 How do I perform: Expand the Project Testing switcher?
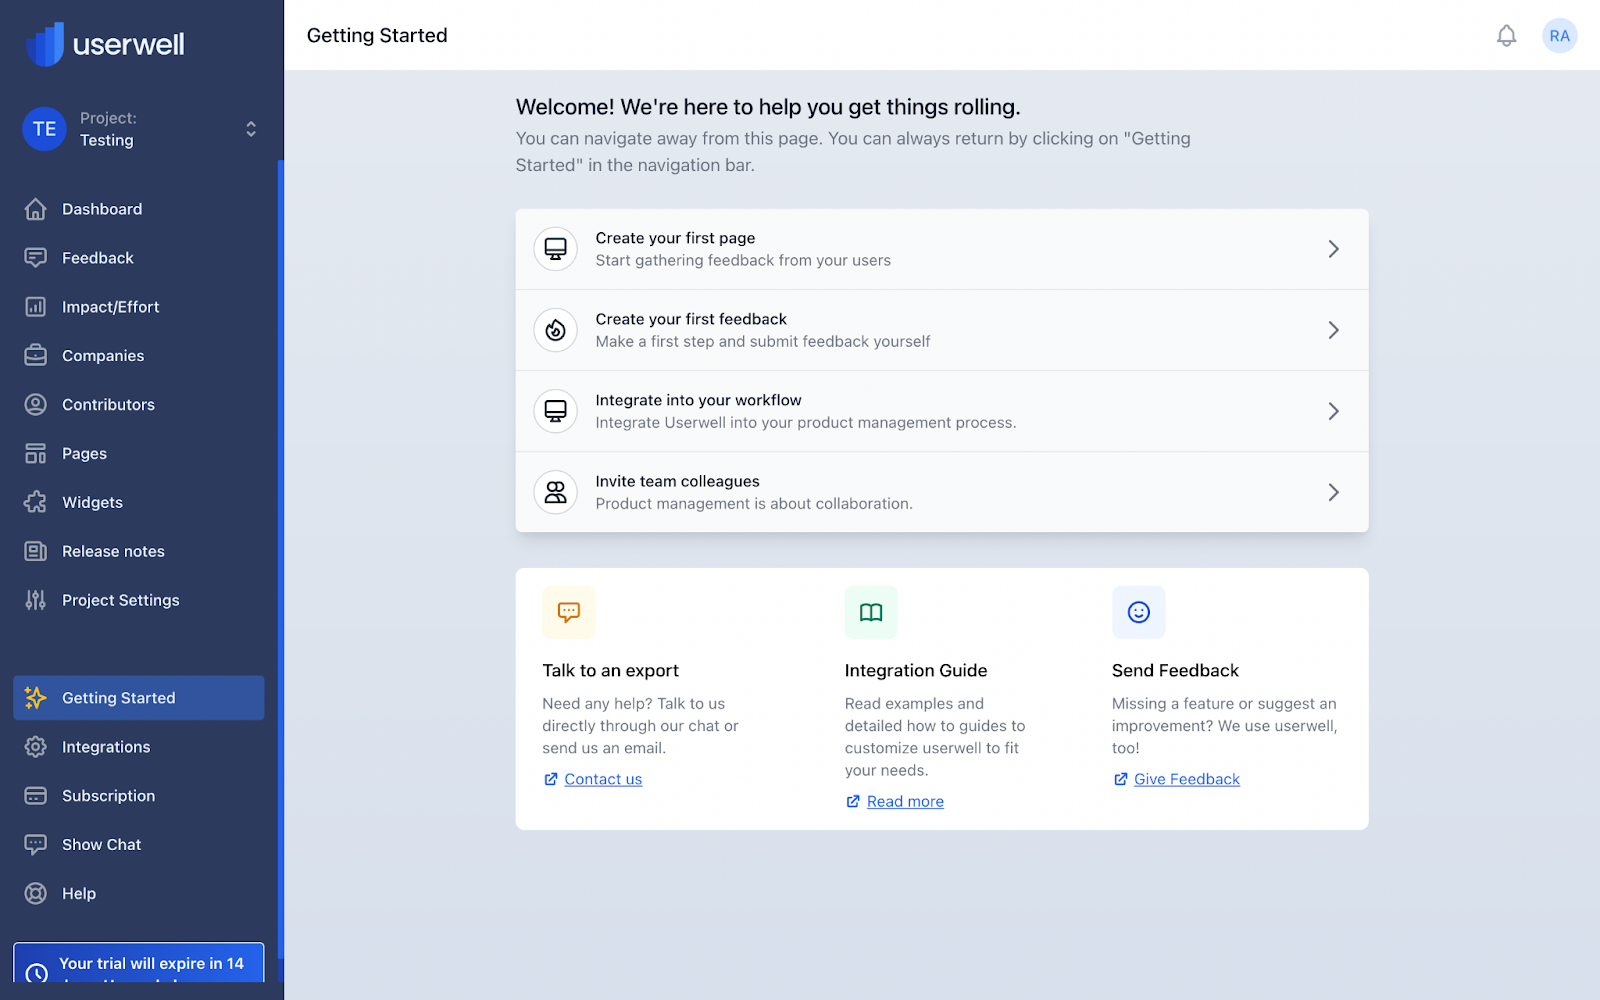[250, 129]
